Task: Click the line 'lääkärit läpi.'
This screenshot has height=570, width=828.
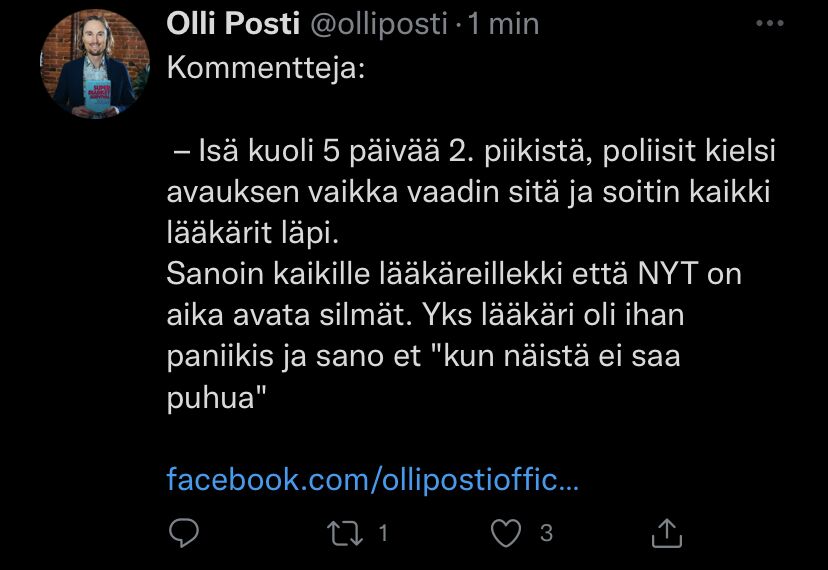Action: [253, 234]
